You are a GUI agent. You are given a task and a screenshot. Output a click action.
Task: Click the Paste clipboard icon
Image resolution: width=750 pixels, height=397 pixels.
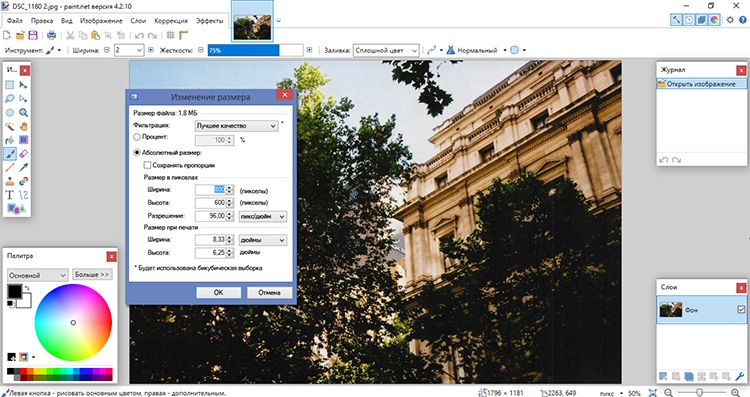[x=95, y=35]
